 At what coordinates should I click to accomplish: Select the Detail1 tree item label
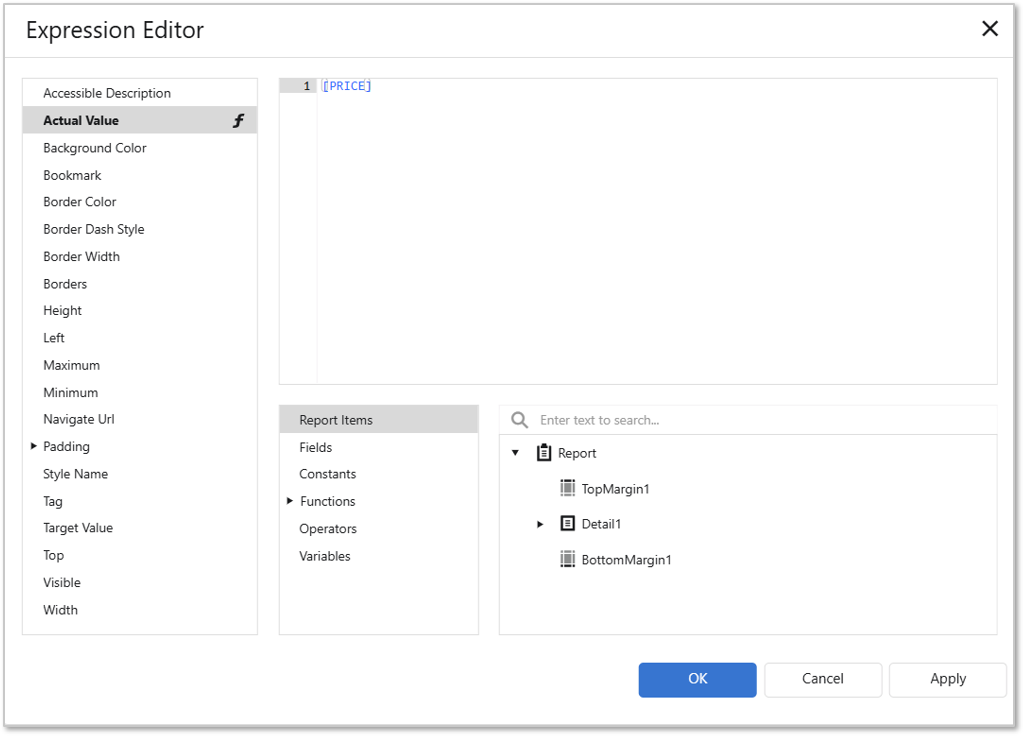[x=601, y=524]
